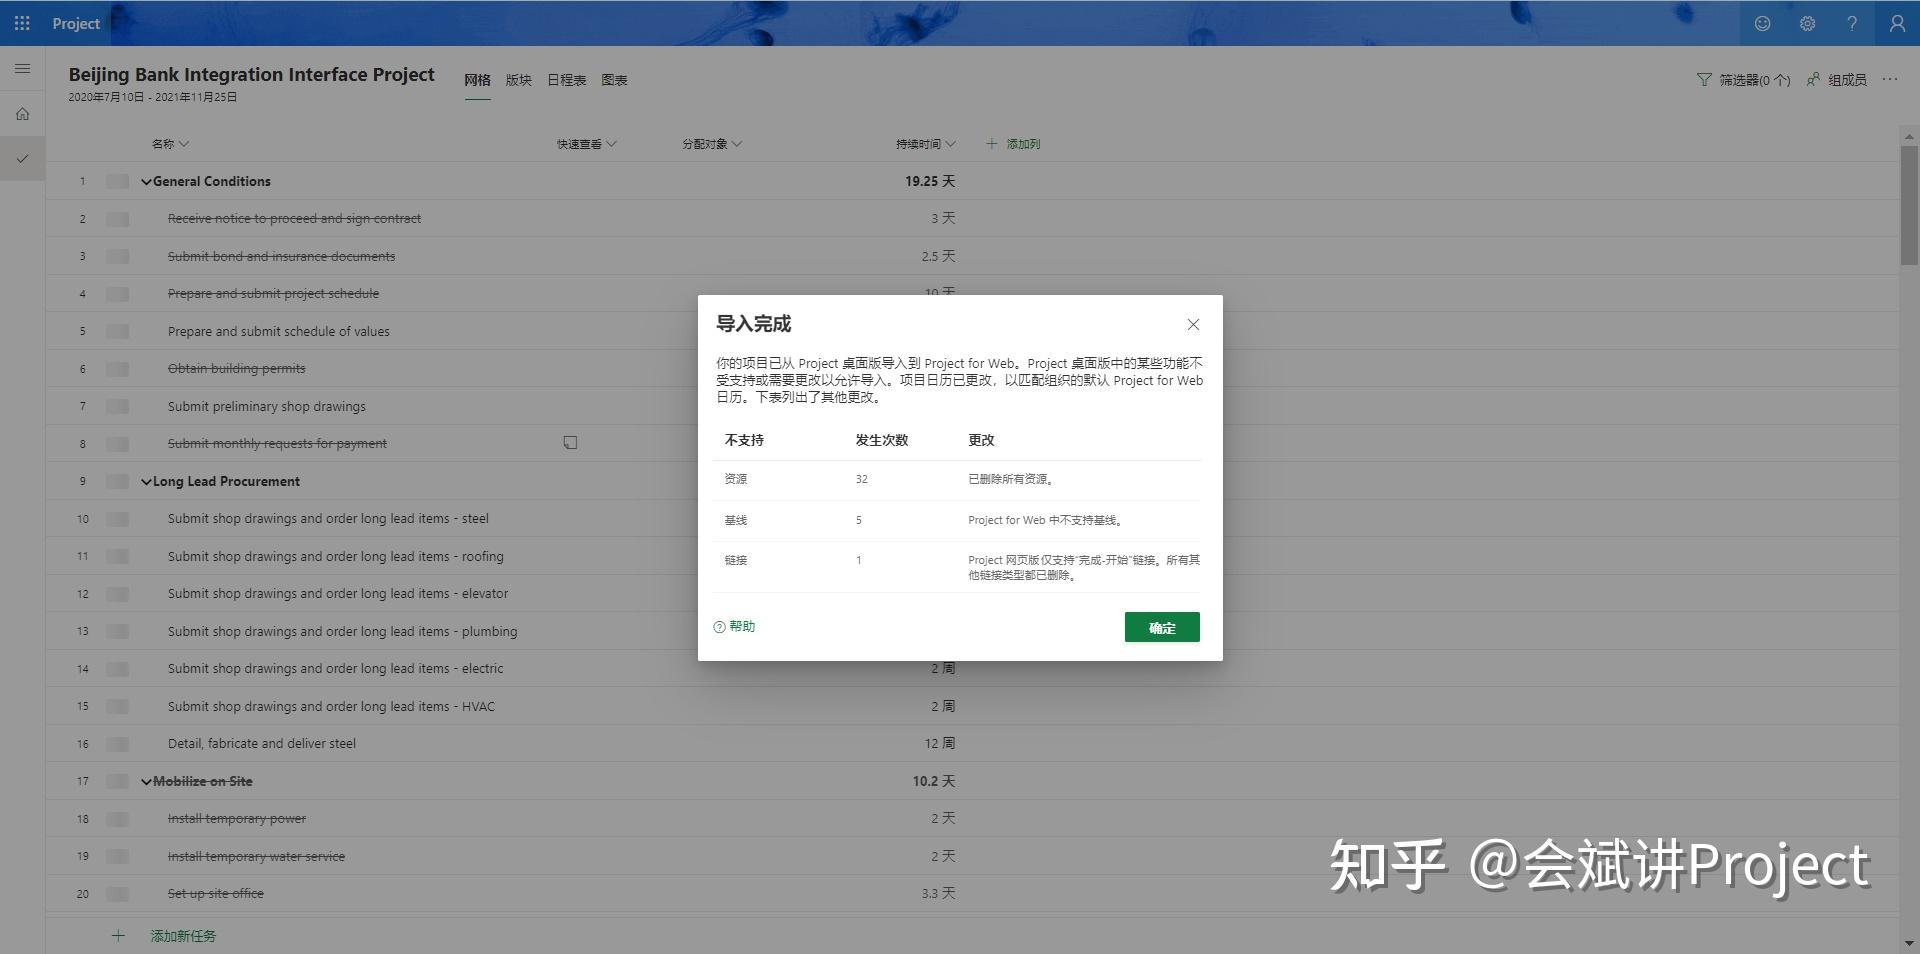Click 10.2 天 duration of Mobilize on Site

coord(934,781)
